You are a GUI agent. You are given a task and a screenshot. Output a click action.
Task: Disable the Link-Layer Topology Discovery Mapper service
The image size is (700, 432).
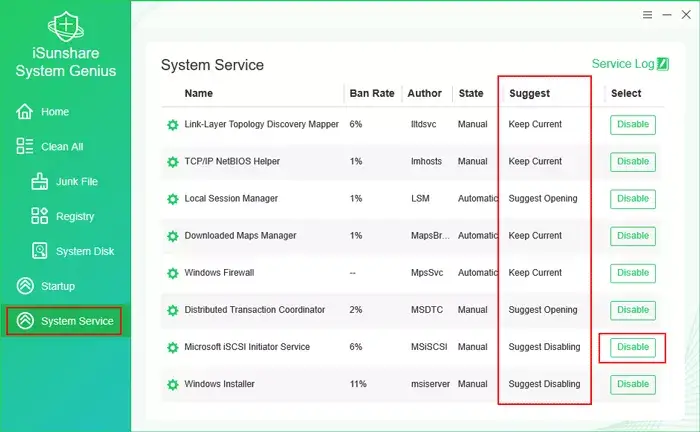pos(633,125)
